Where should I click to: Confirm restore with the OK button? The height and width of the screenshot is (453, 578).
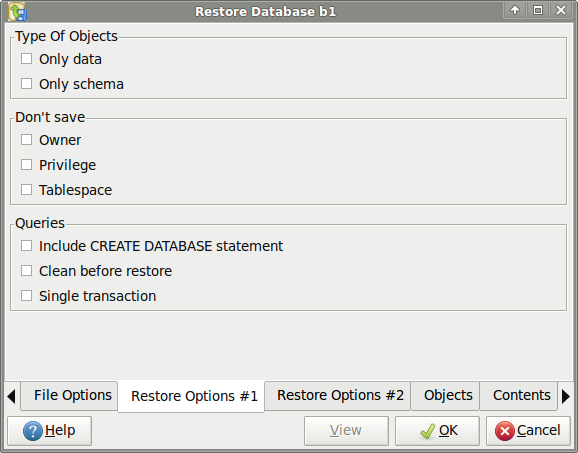pos(437,431)
